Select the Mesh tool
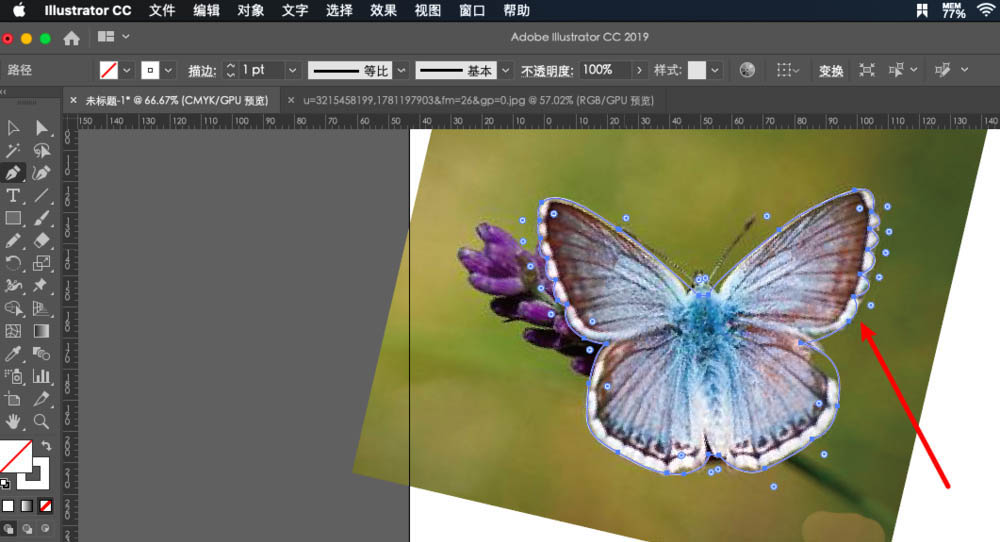This screenshot has width=1000, height=542. pos(13,331)
